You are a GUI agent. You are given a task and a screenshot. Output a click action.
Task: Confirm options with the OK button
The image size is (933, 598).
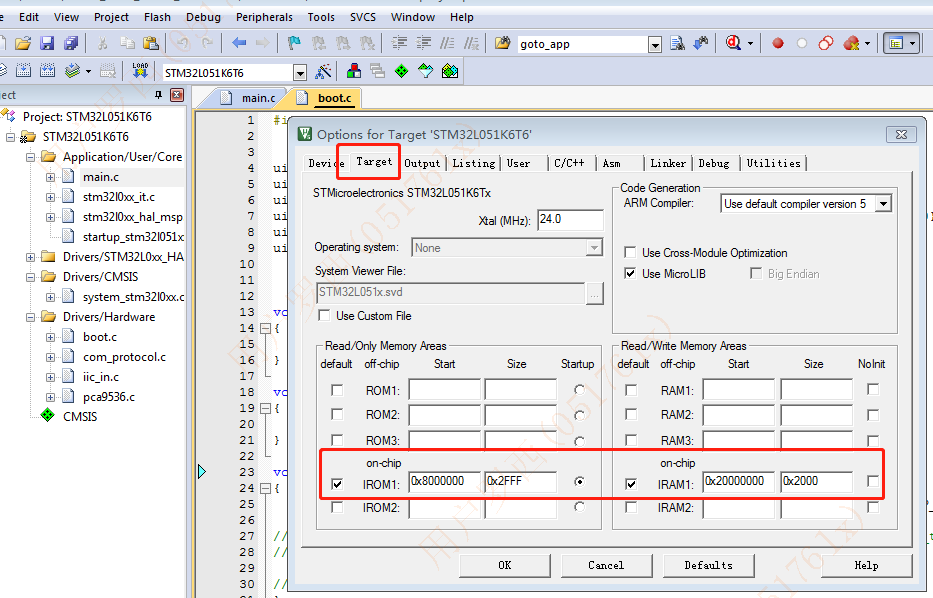(x=505, y=565)
